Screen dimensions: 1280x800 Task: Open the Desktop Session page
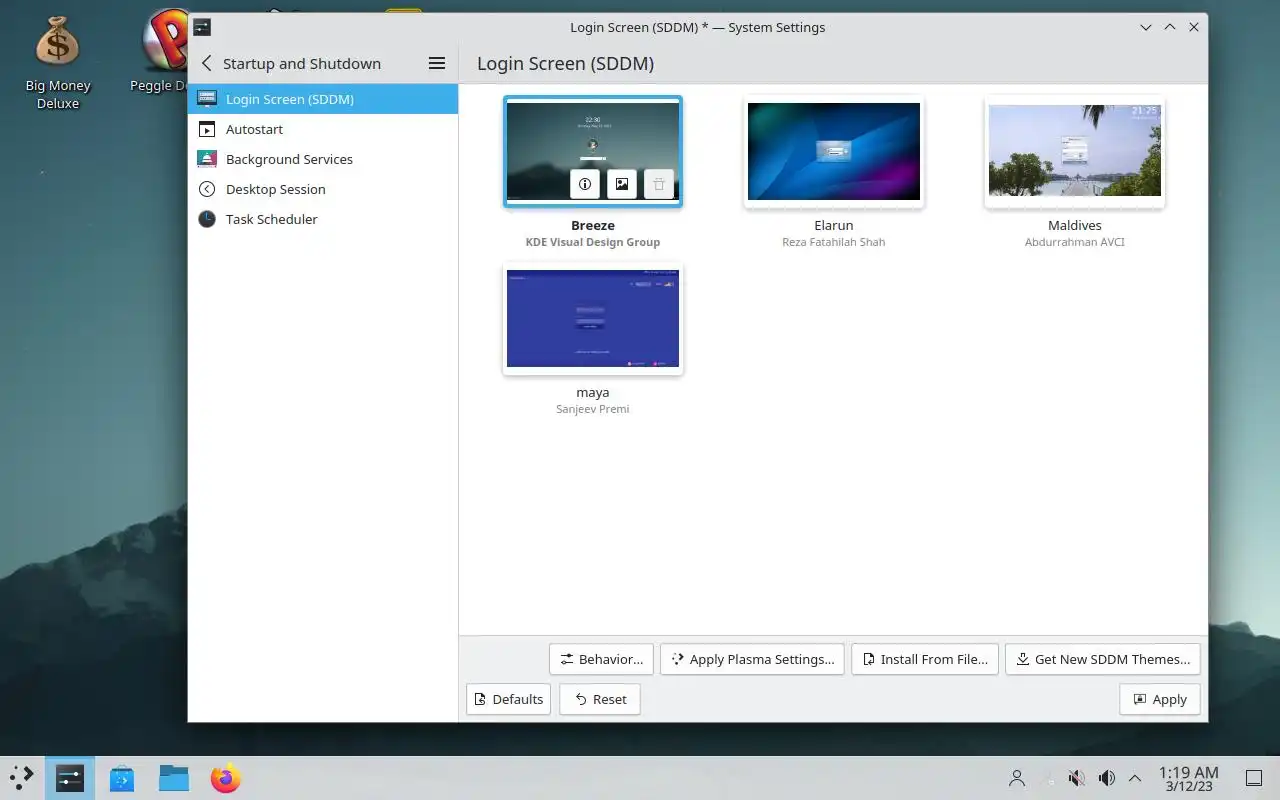click(323, 189)
